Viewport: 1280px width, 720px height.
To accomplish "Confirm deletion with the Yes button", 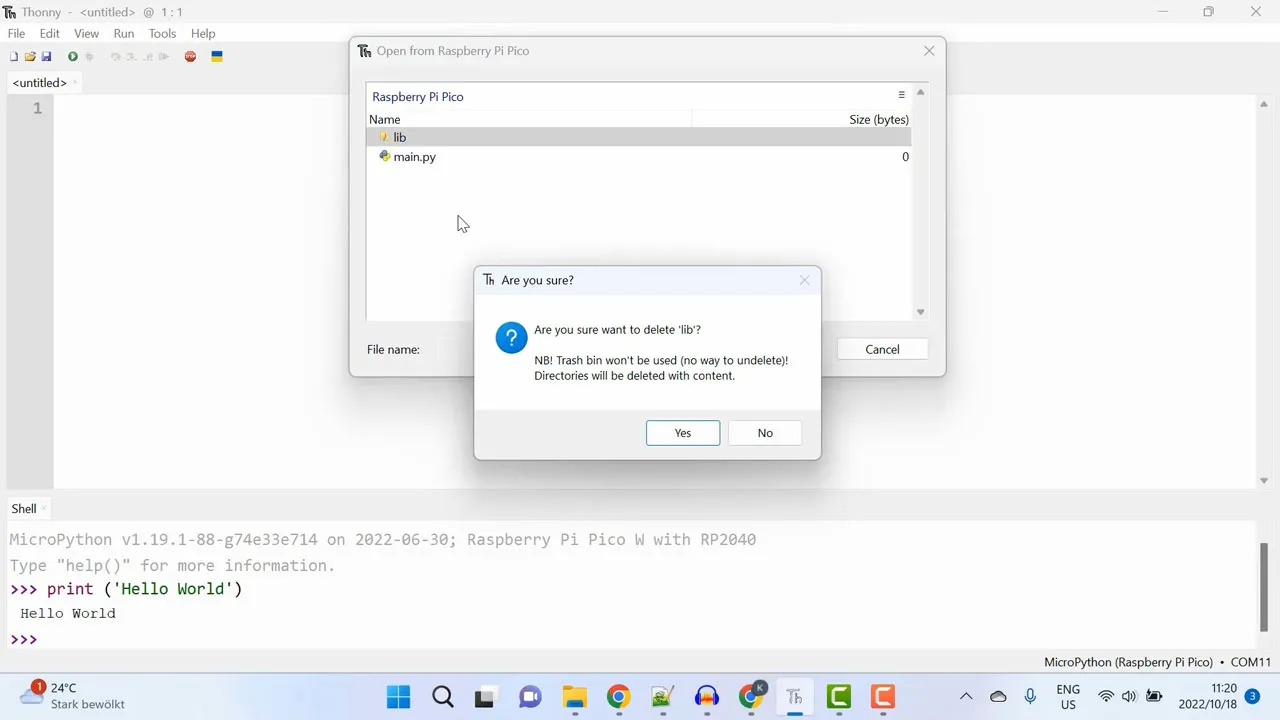I will coord(683,433).
